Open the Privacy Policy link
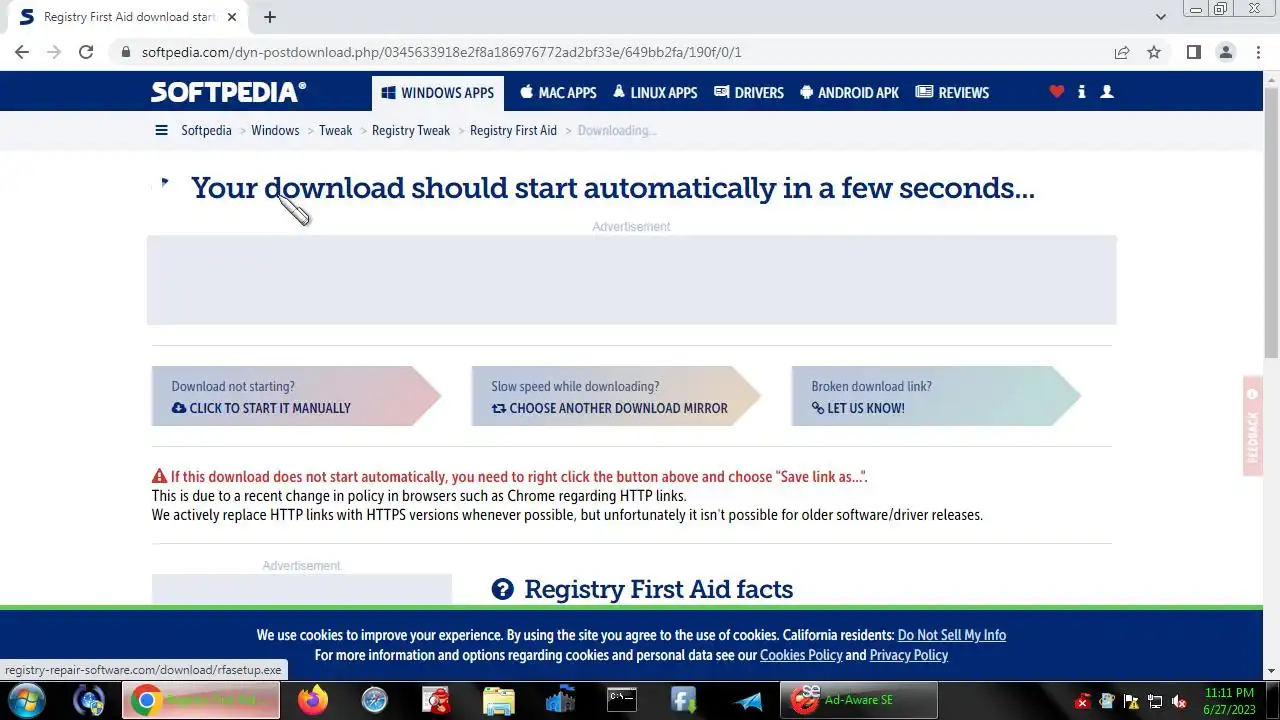 908,655
